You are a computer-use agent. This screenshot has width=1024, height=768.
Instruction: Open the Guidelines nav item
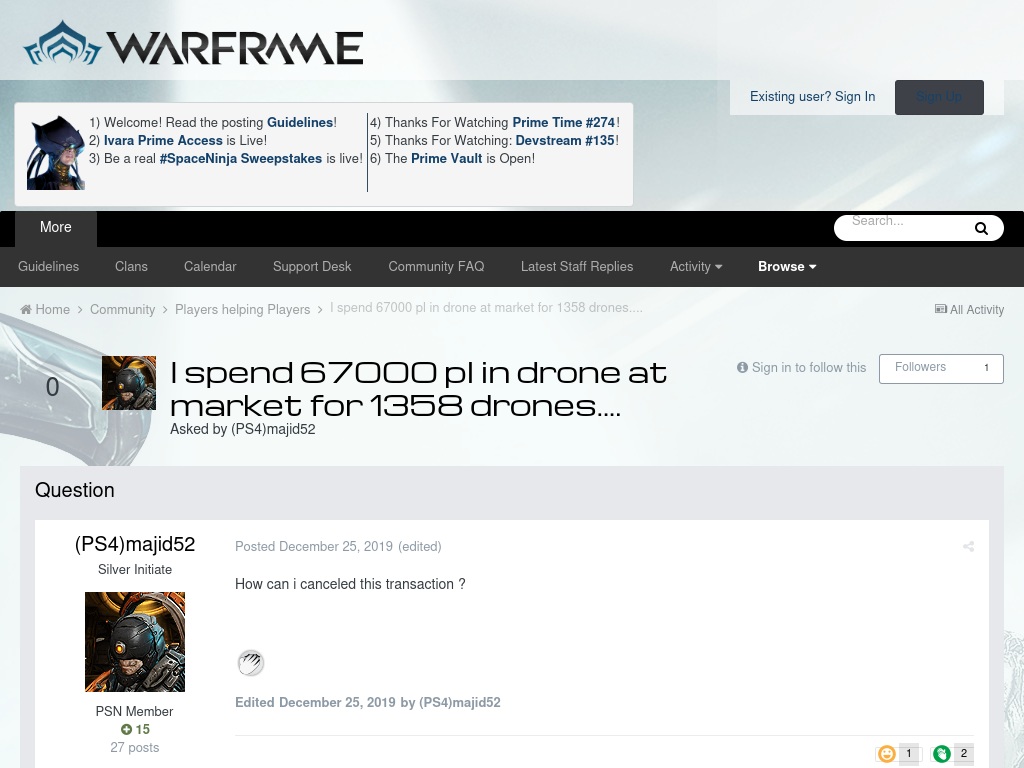48,266
